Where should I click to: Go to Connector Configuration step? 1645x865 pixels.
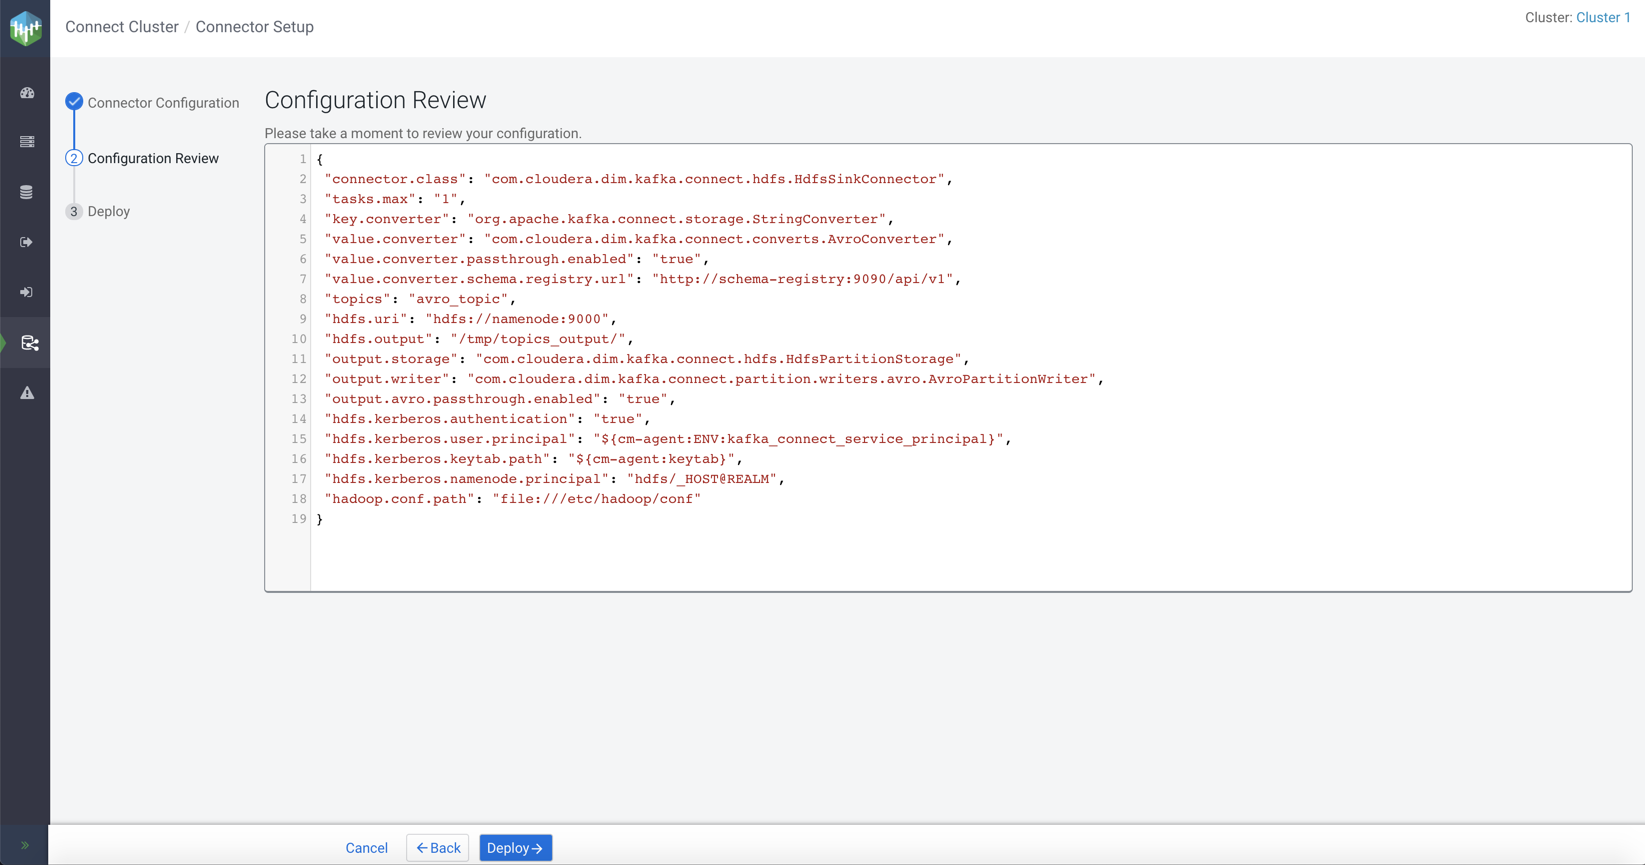pos(163,103)
